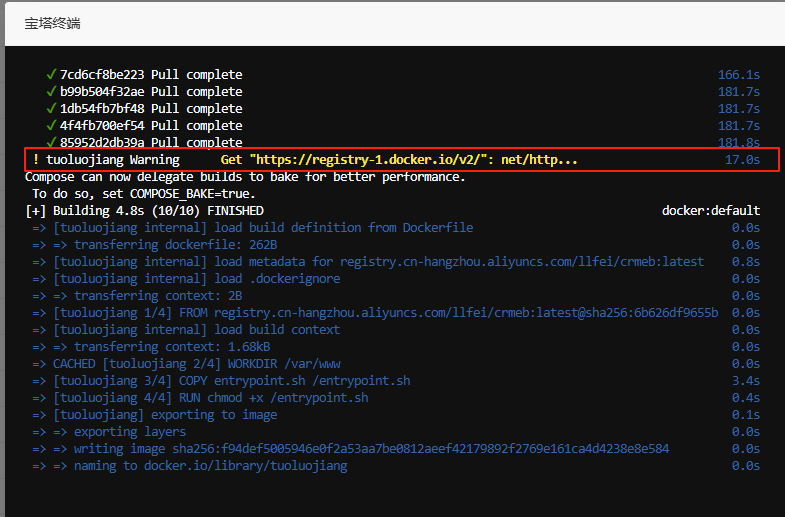785x517 pixels.
Task: Click the 宝塔终端 window title
Action: point(53,24)
